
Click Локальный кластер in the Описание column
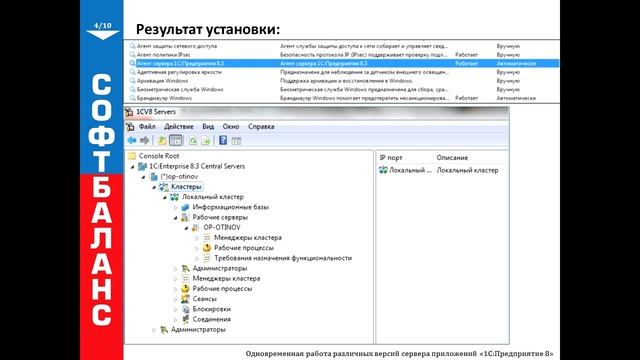(x=467, y=170)
